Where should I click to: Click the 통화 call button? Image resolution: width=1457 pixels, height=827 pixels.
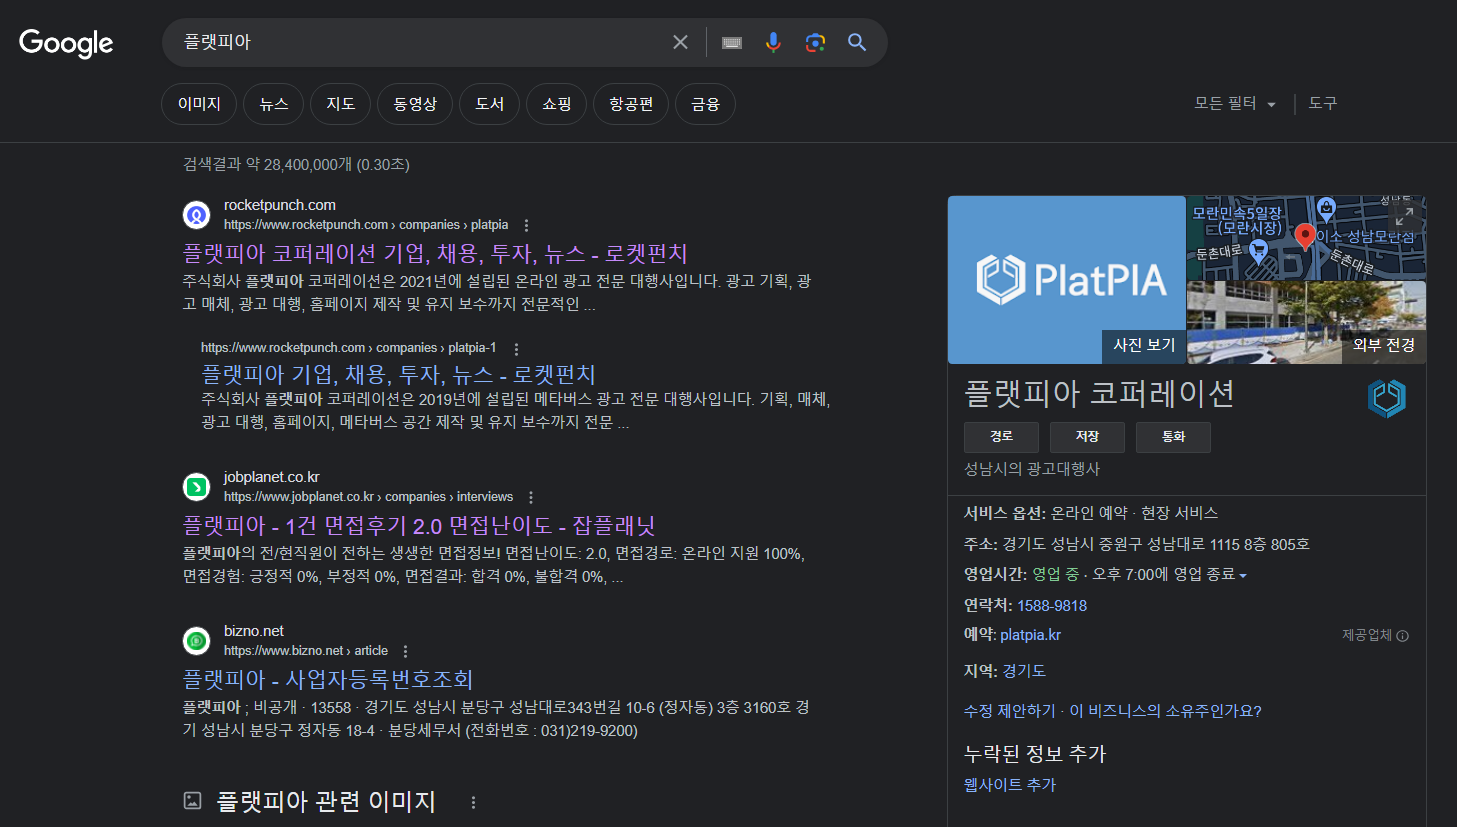[1173, 437]
